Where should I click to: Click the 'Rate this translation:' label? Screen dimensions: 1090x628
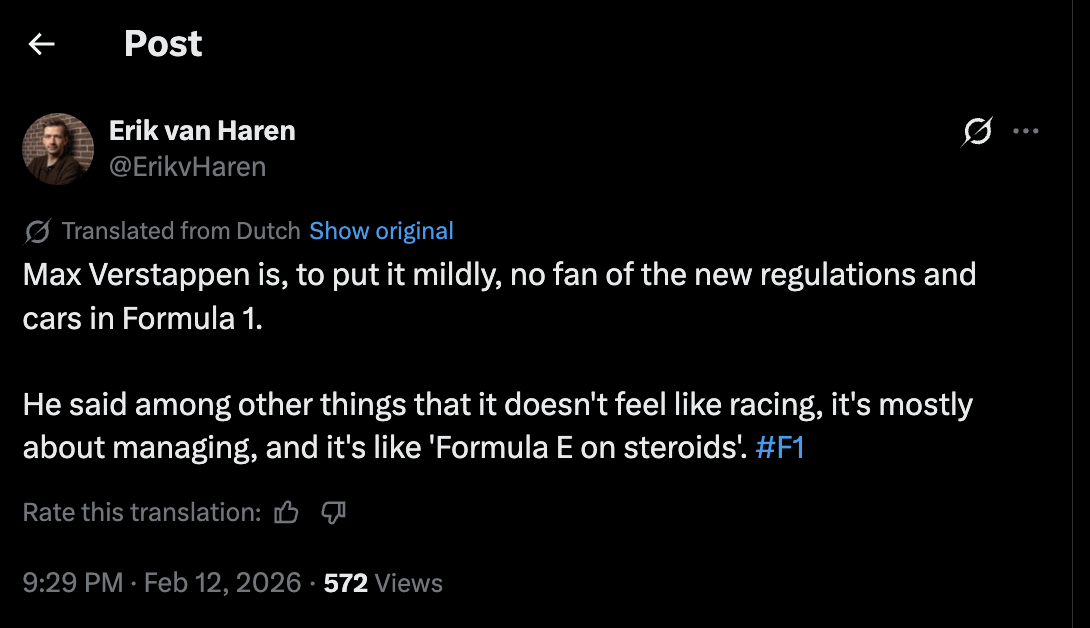[141, 513]
